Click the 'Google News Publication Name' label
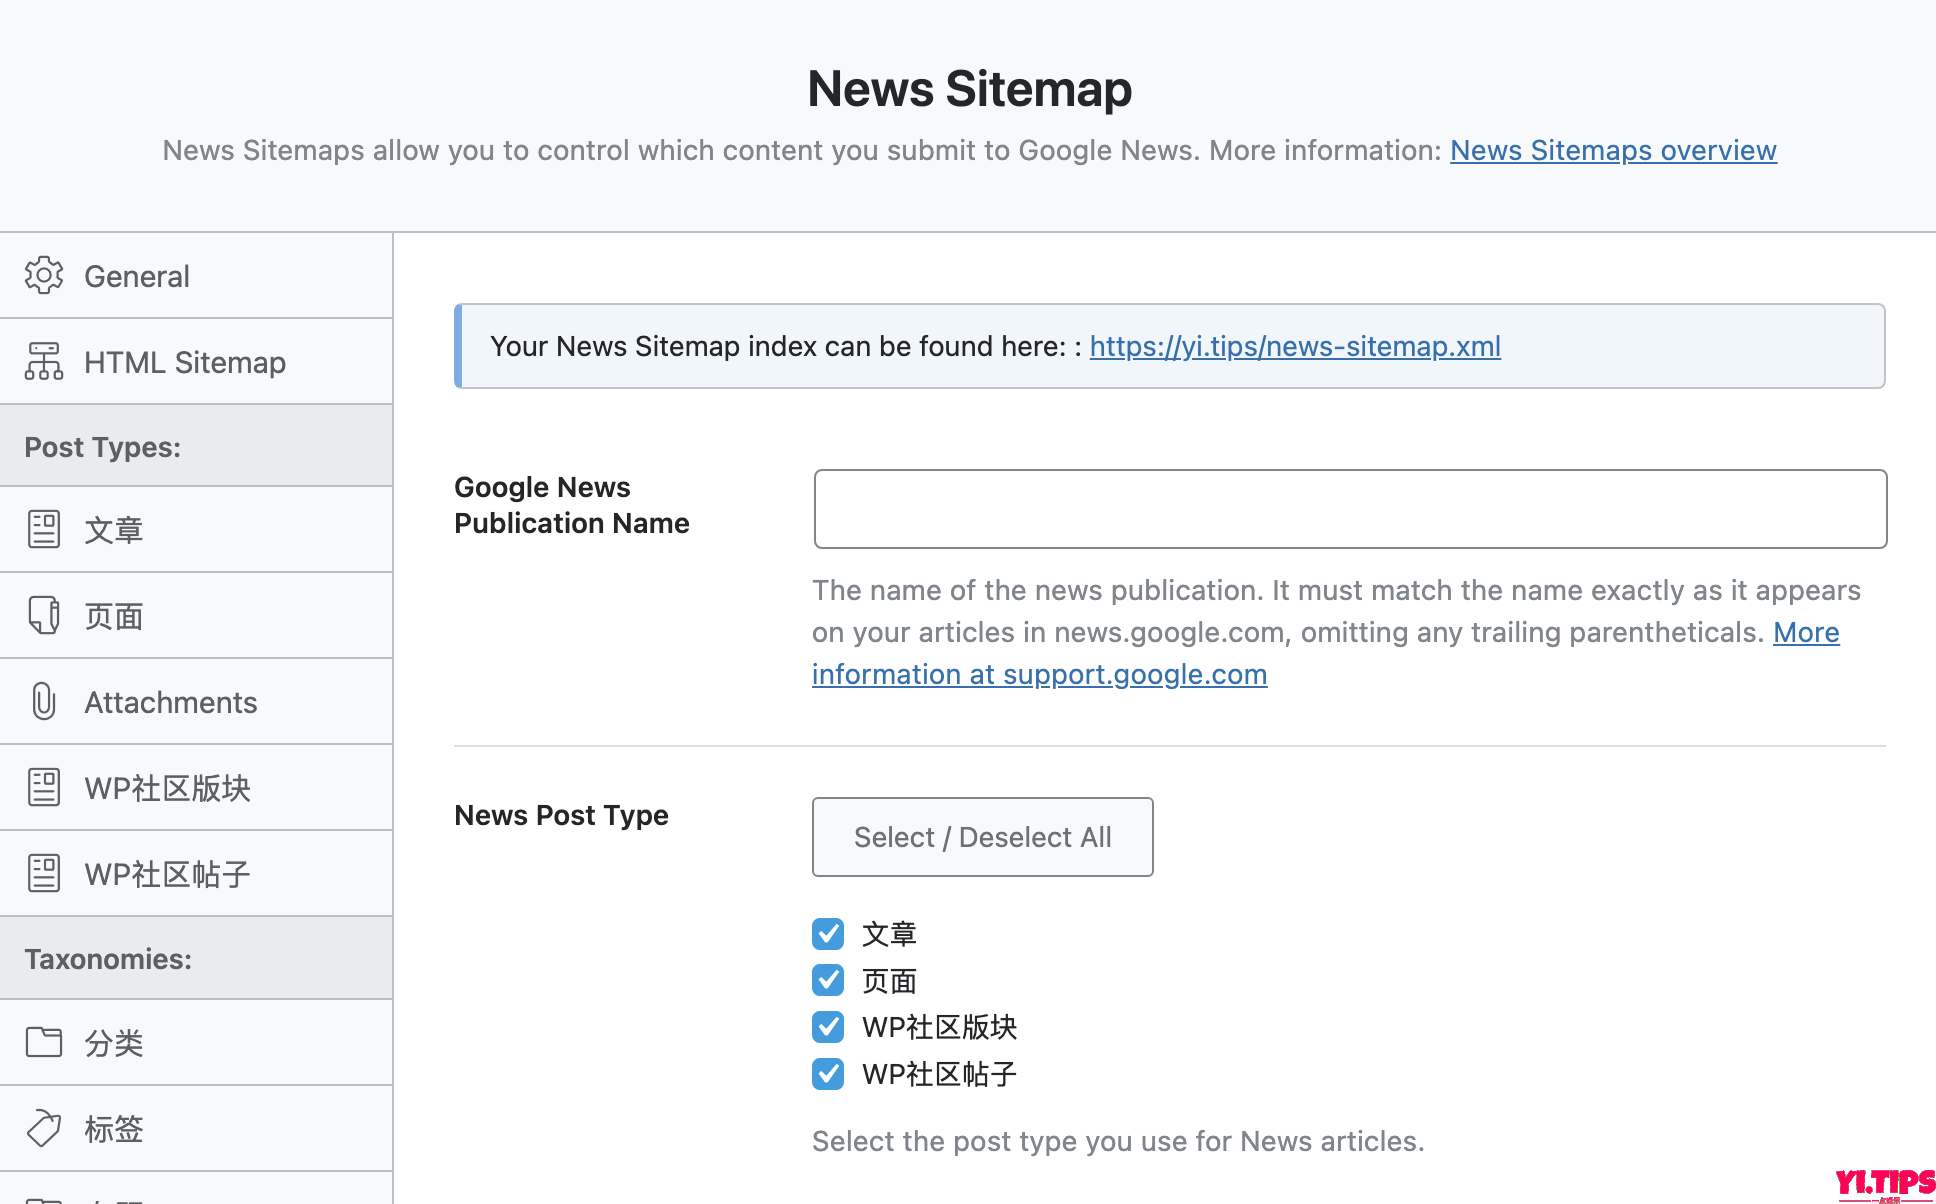1936x1204 pixels. tap(572, 505)
